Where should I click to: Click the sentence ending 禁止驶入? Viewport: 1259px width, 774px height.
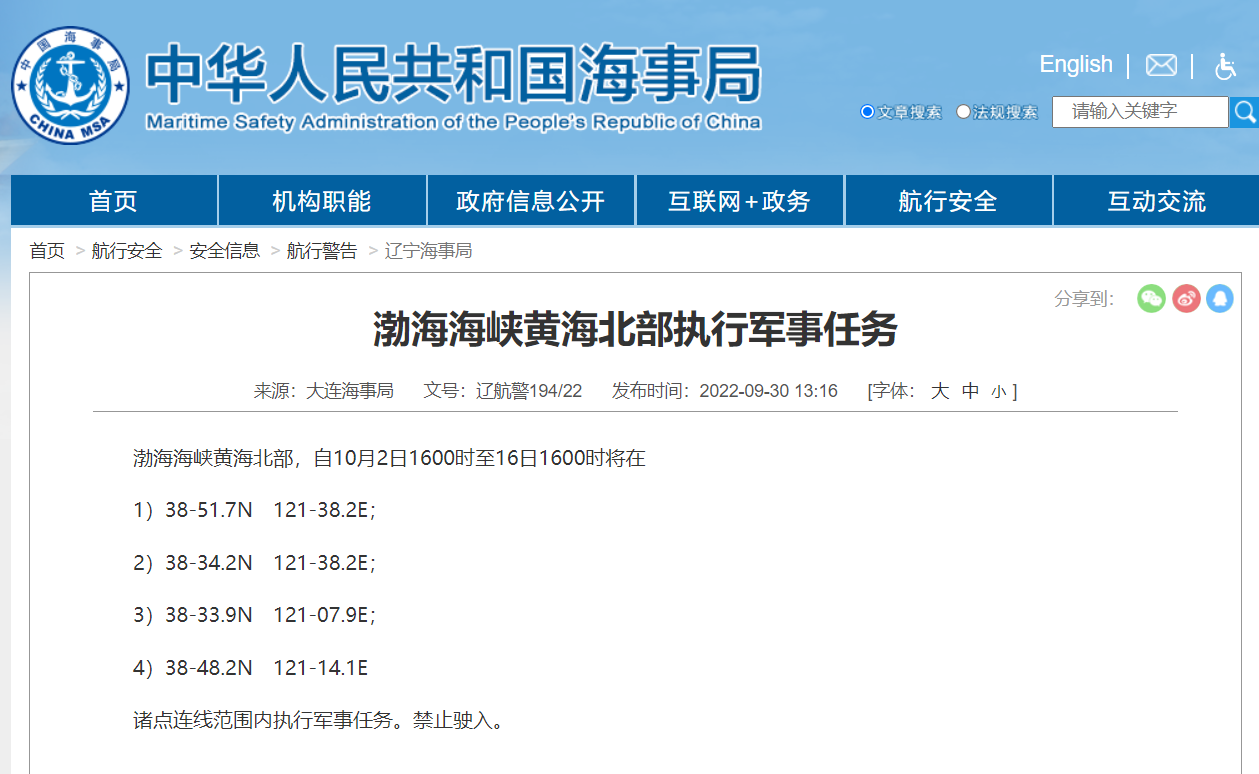click(319, 720)
